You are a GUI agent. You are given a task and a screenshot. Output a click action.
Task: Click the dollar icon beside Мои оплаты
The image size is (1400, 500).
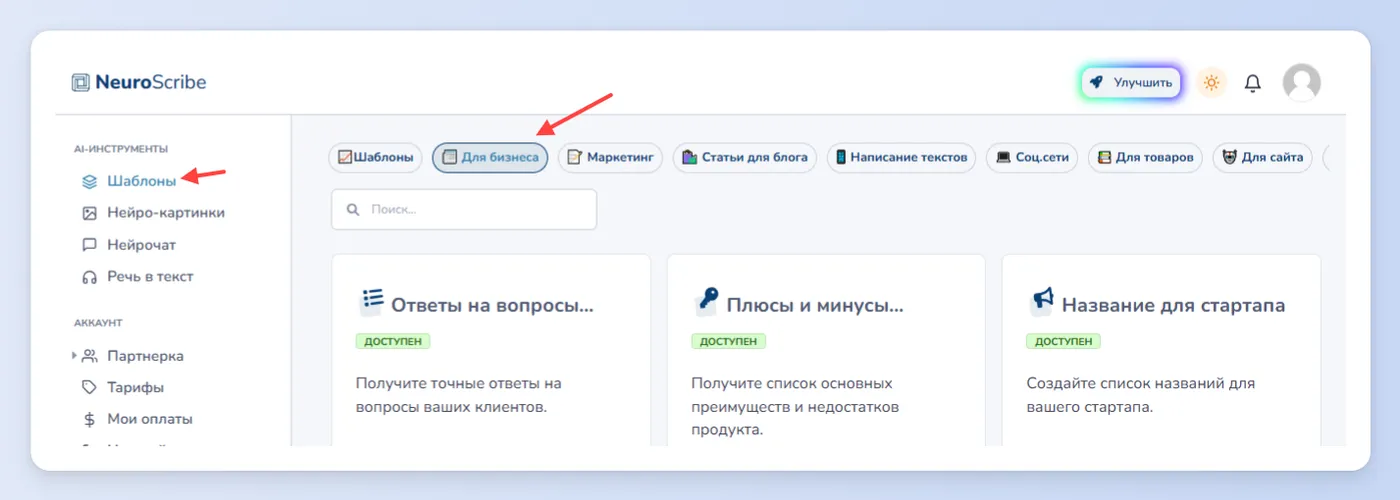click(x=89, y=419)
